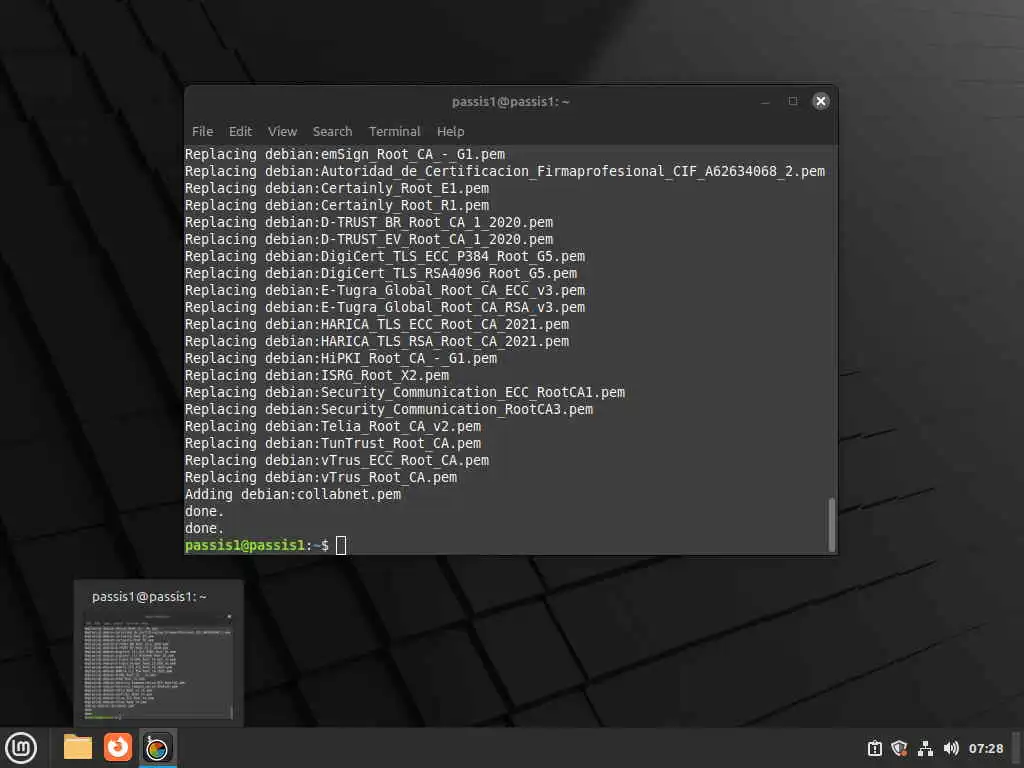Click the line 'Replacing debian:vTrus_Root_CA.pem'

tap(321, 477)
